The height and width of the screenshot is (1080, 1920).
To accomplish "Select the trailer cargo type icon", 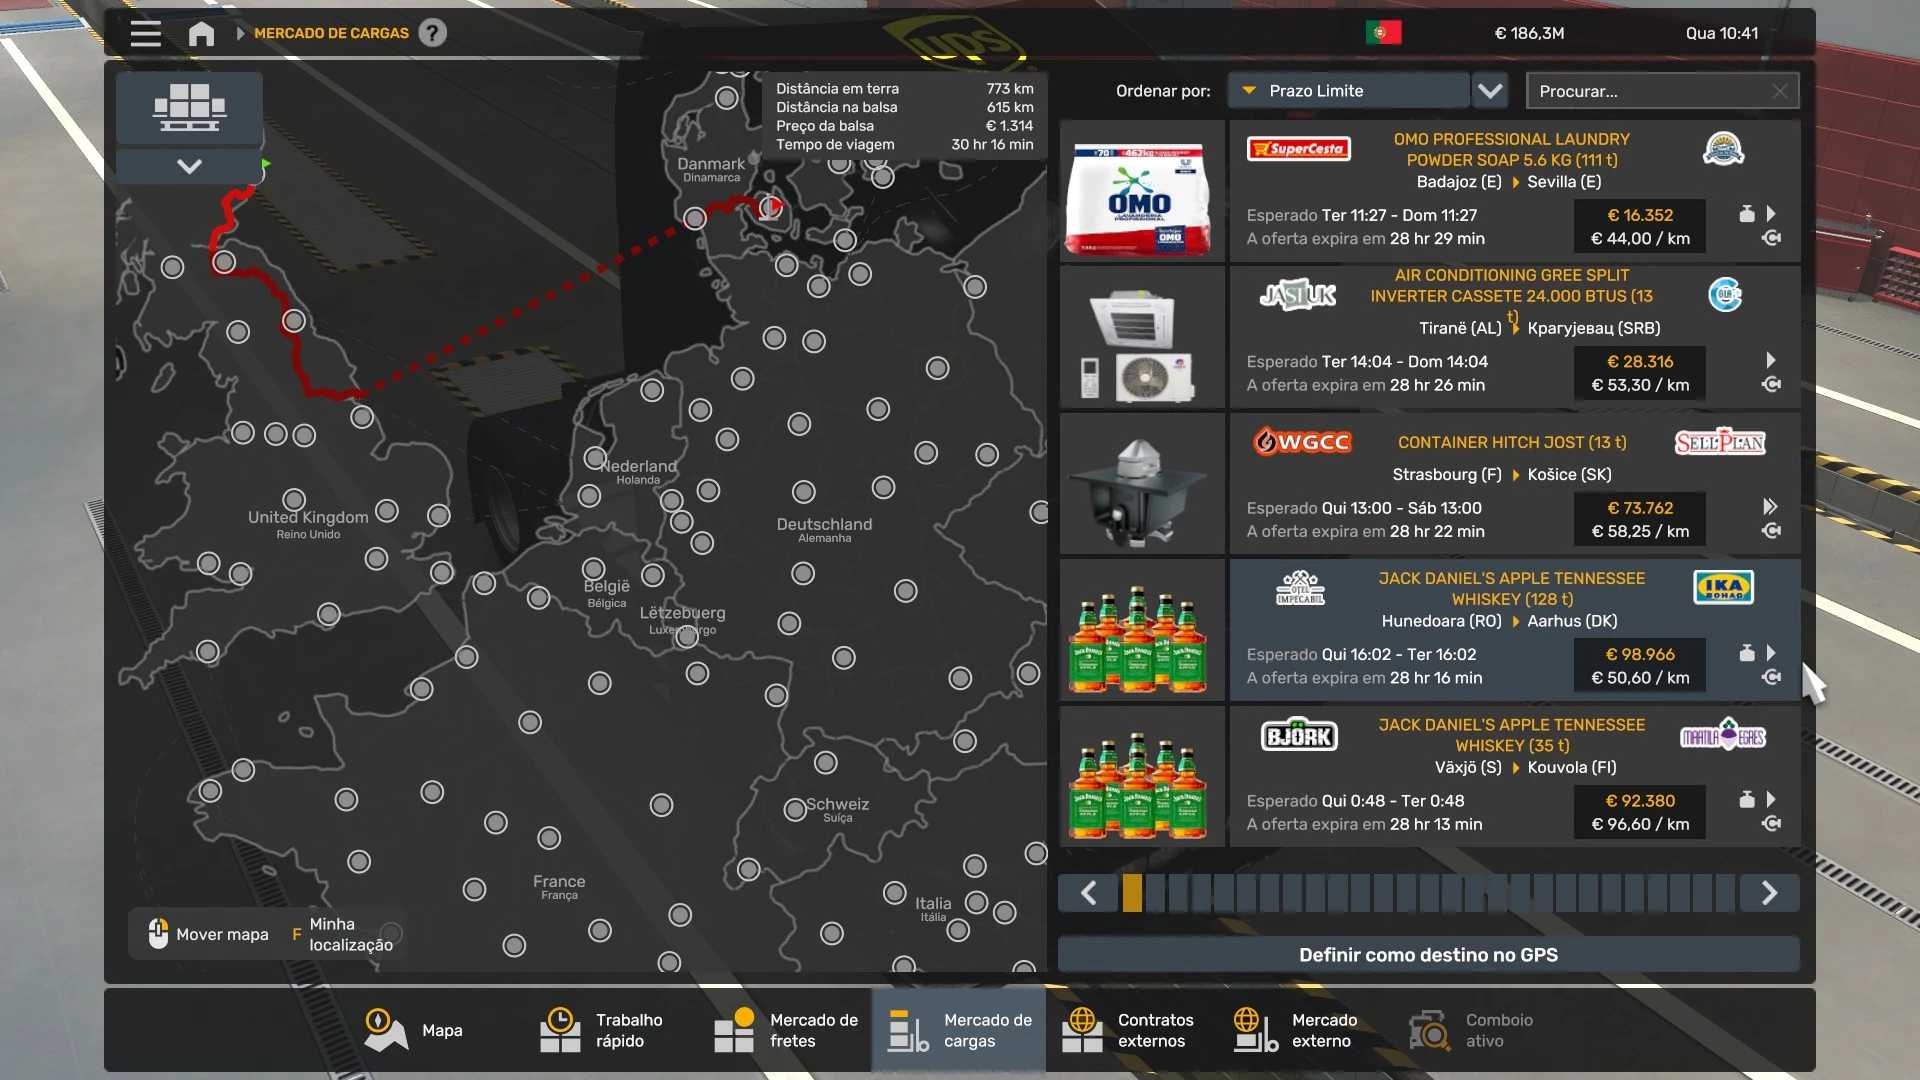I will (x=189, y=106).
